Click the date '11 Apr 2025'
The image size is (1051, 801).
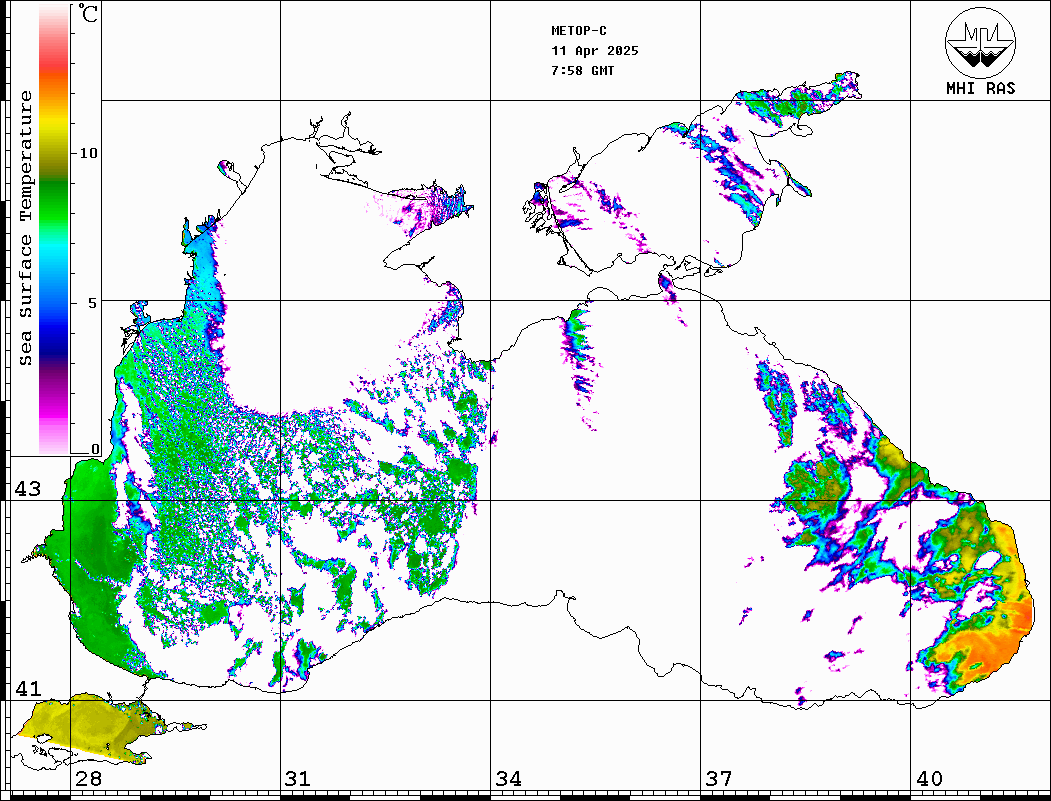pyautogui.click(x=595, y=51)
